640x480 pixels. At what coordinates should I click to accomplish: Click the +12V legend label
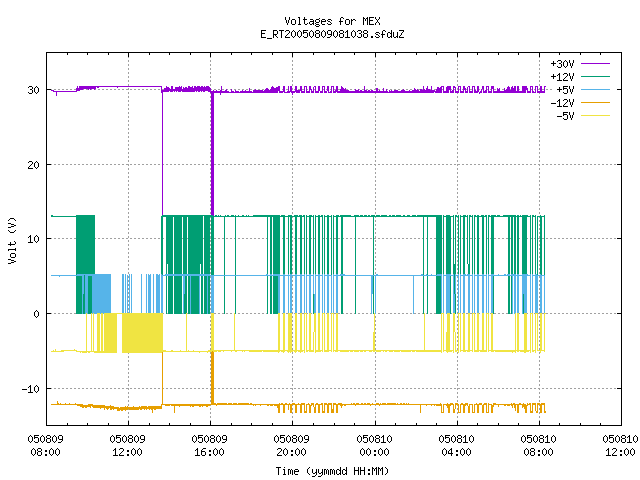pos(562,77)
